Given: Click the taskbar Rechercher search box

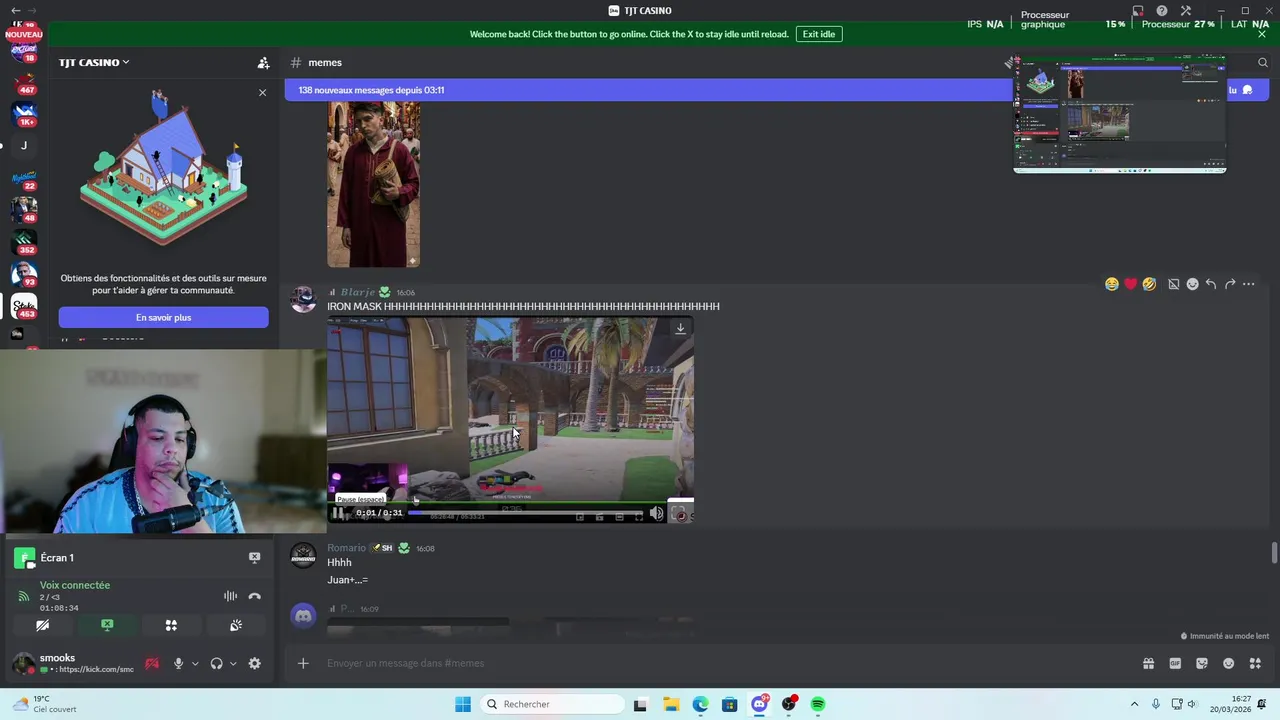Looking at the screenshot, I should (553, 704).
